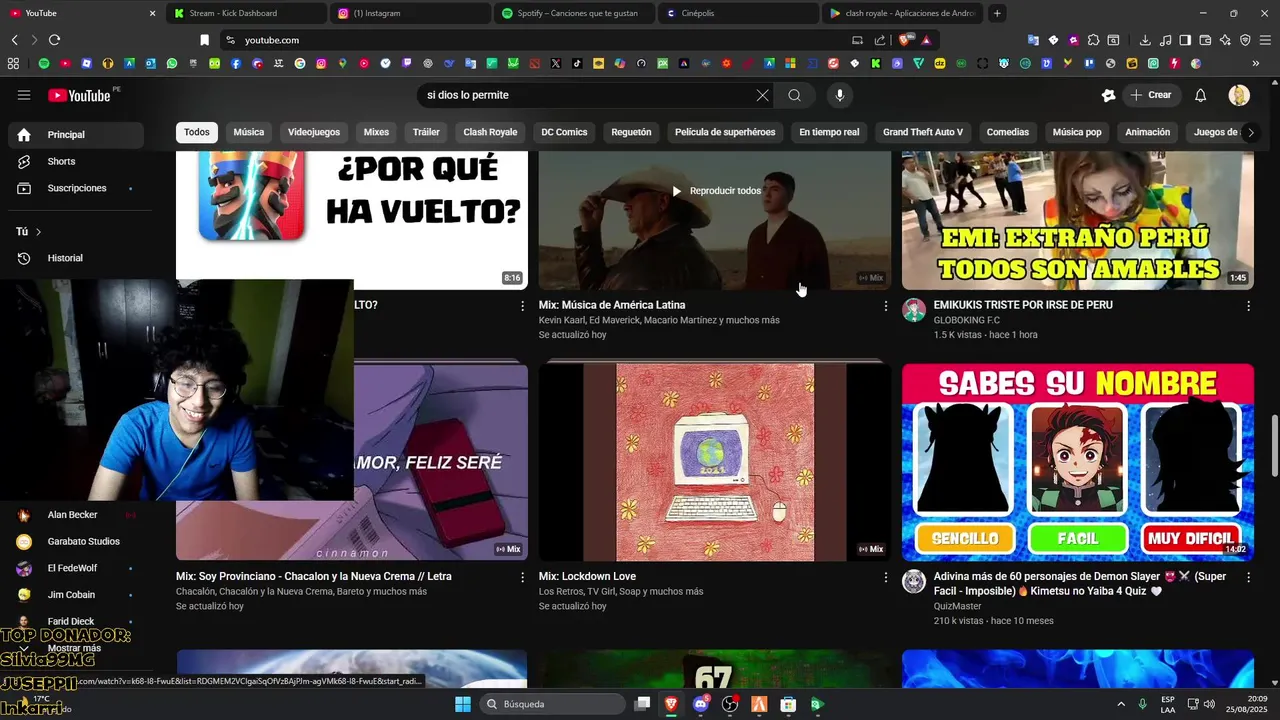Select the Videojuegos filter chip
Viewport: 1280px width, 720px height.
[x=314, y=132]
